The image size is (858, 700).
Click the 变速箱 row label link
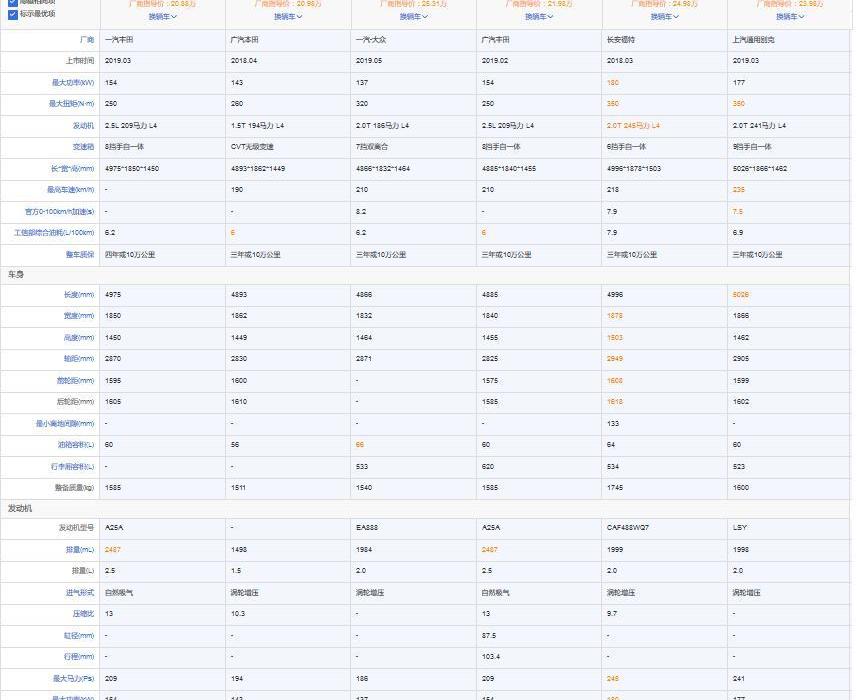pos(83,147)
